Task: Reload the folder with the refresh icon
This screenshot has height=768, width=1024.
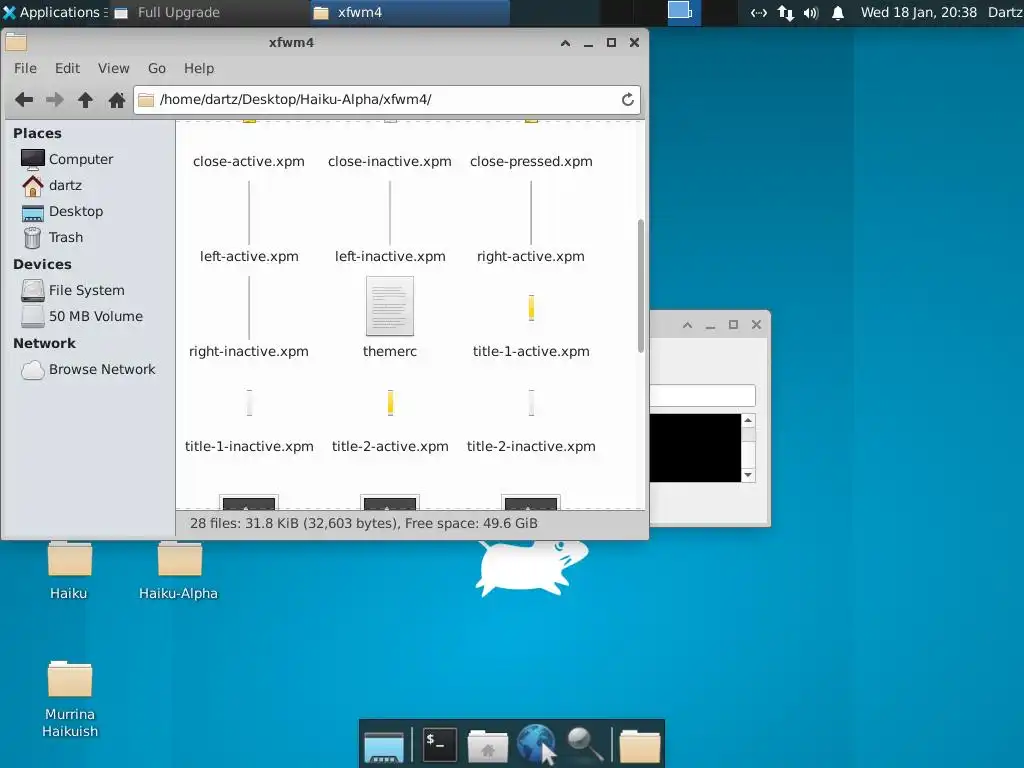Action: click(628, 99)
